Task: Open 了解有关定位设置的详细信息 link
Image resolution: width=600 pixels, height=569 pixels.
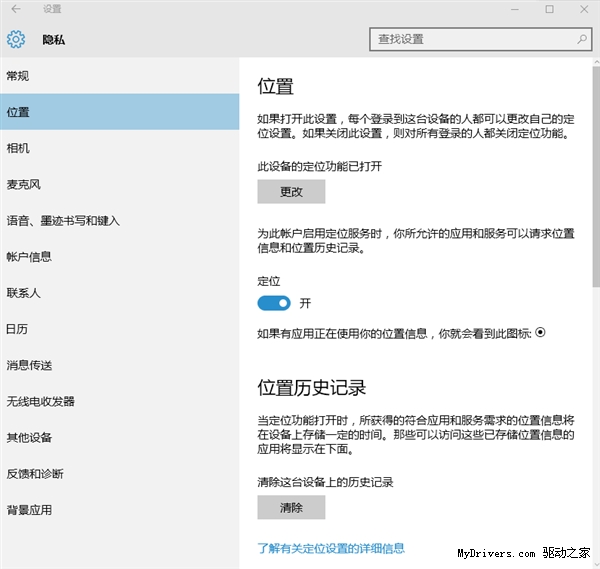Action: pos(331,548)
